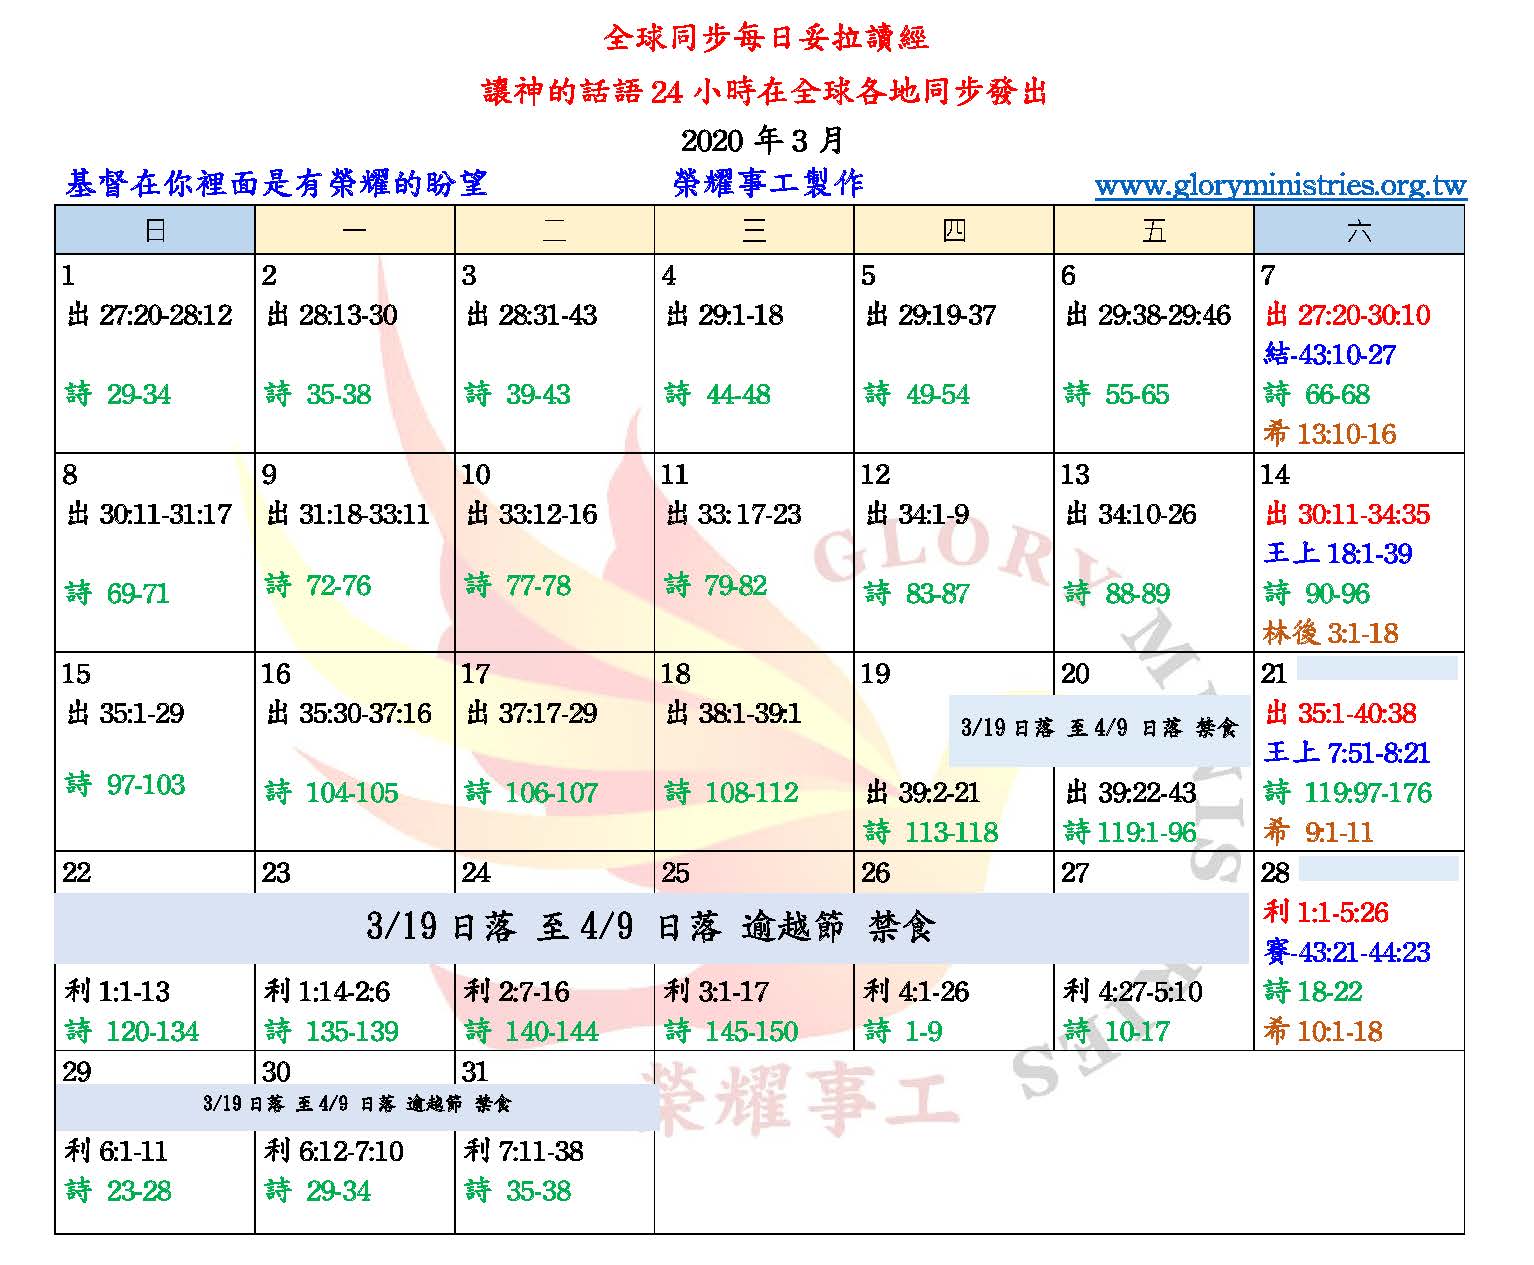1534x1265 pixels.
Task: Select reading 利 7:11-38 on March 31
Action: pyautogui.click(x=523, y=1151)
